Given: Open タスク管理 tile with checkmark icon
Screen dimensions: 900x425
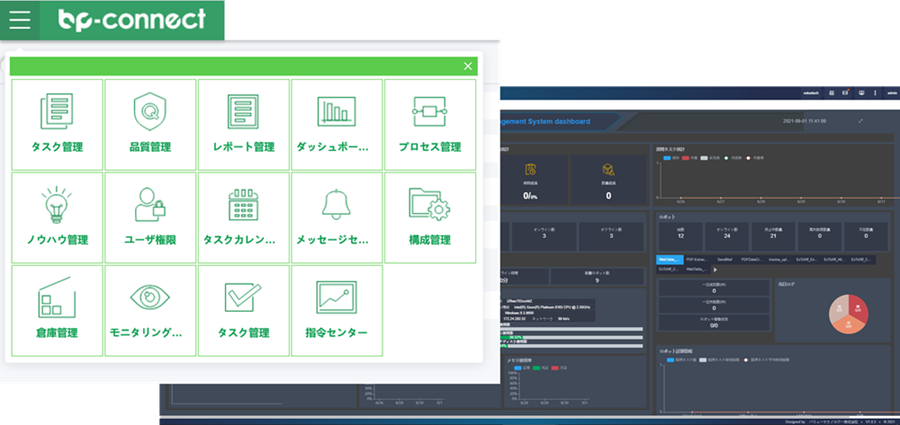Looking at the screenshot, I should (243, 310).
